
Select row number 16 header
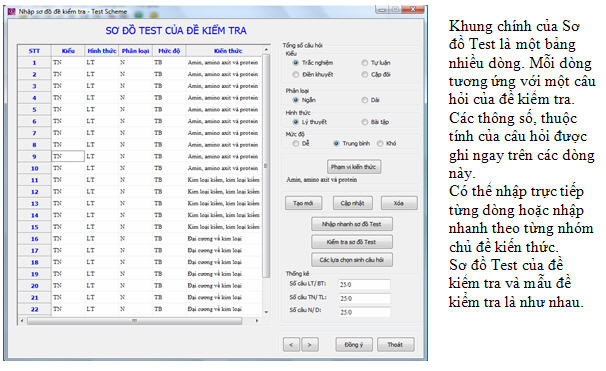point(34,238)
